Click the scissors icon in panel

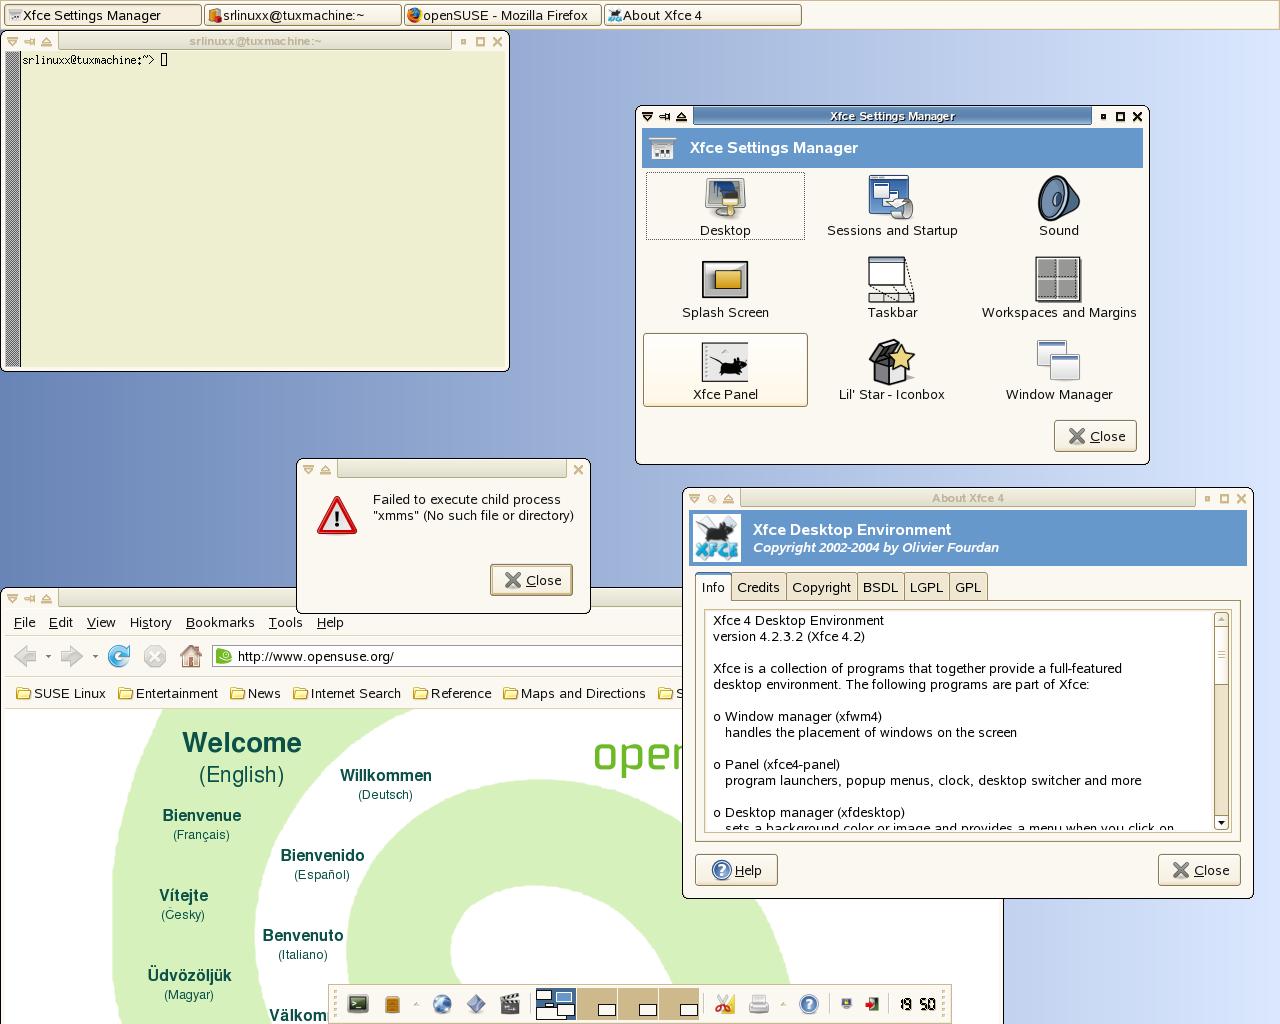[724, 1004]
